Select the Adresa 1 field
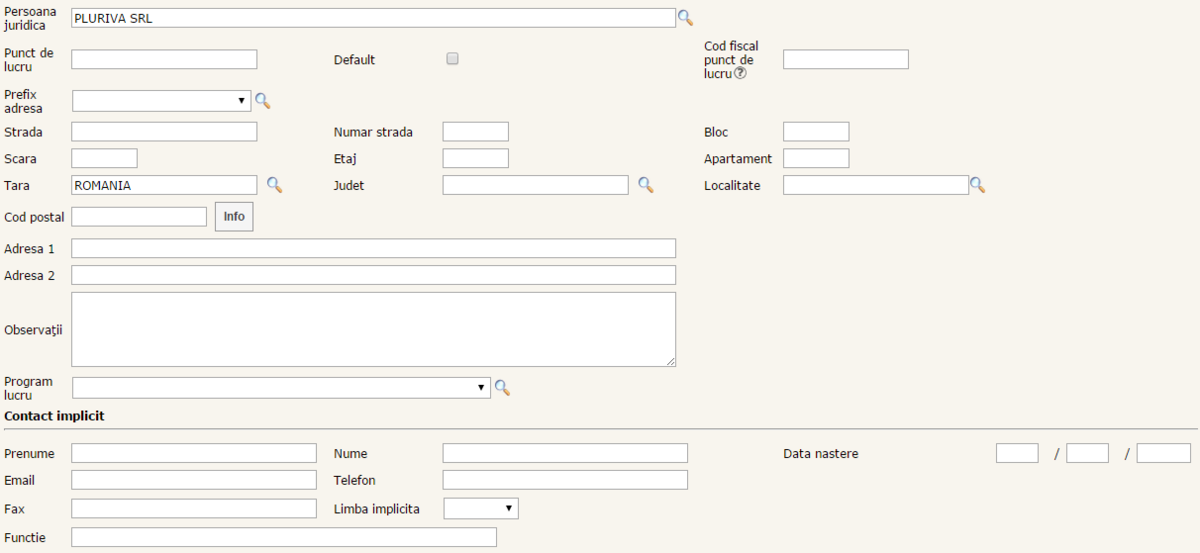The height and width of the screenshot is (553, 1200). [x=373, y=248]
